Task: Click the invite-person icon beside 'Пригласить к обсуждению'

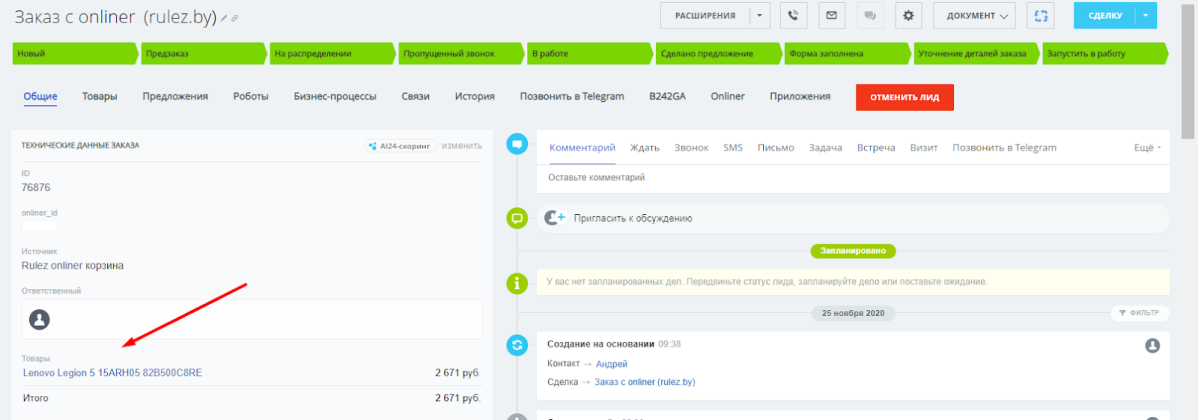Action: pos(554,217)
